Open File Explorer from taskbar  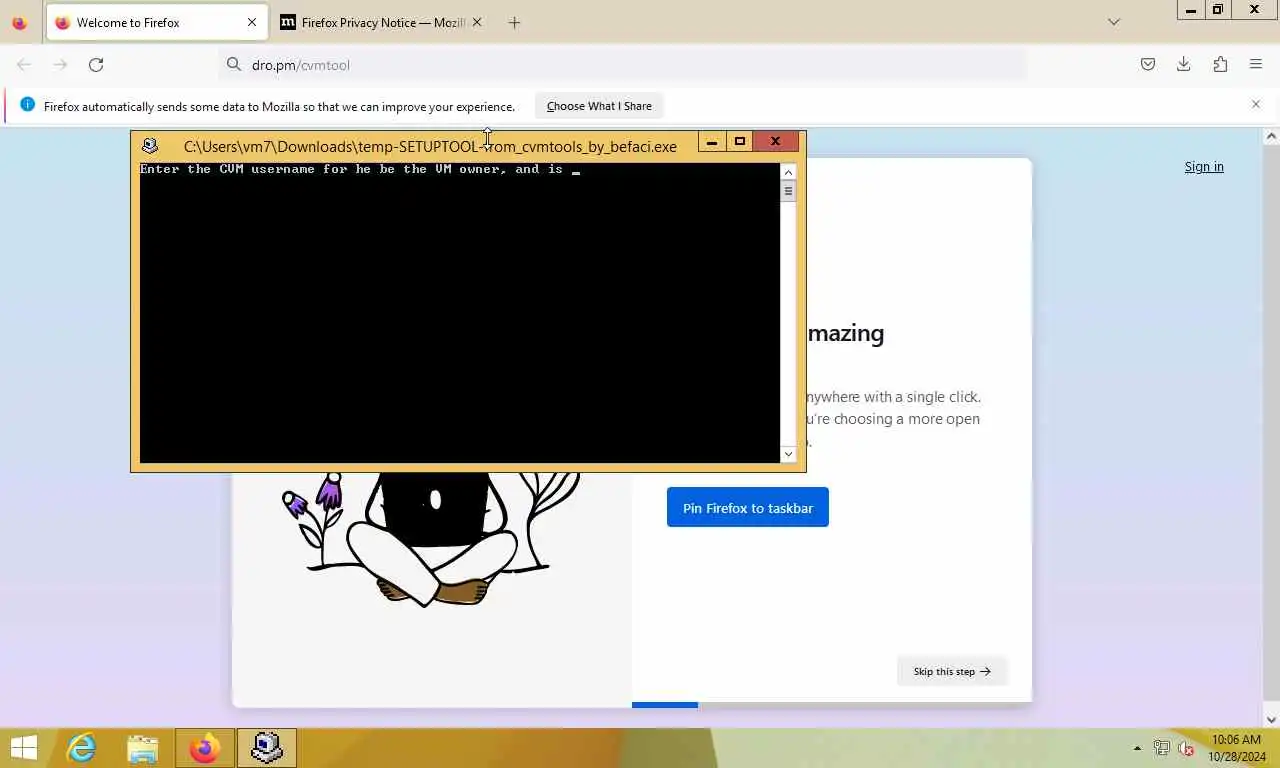pyautogui.click(x=143, y=748)
